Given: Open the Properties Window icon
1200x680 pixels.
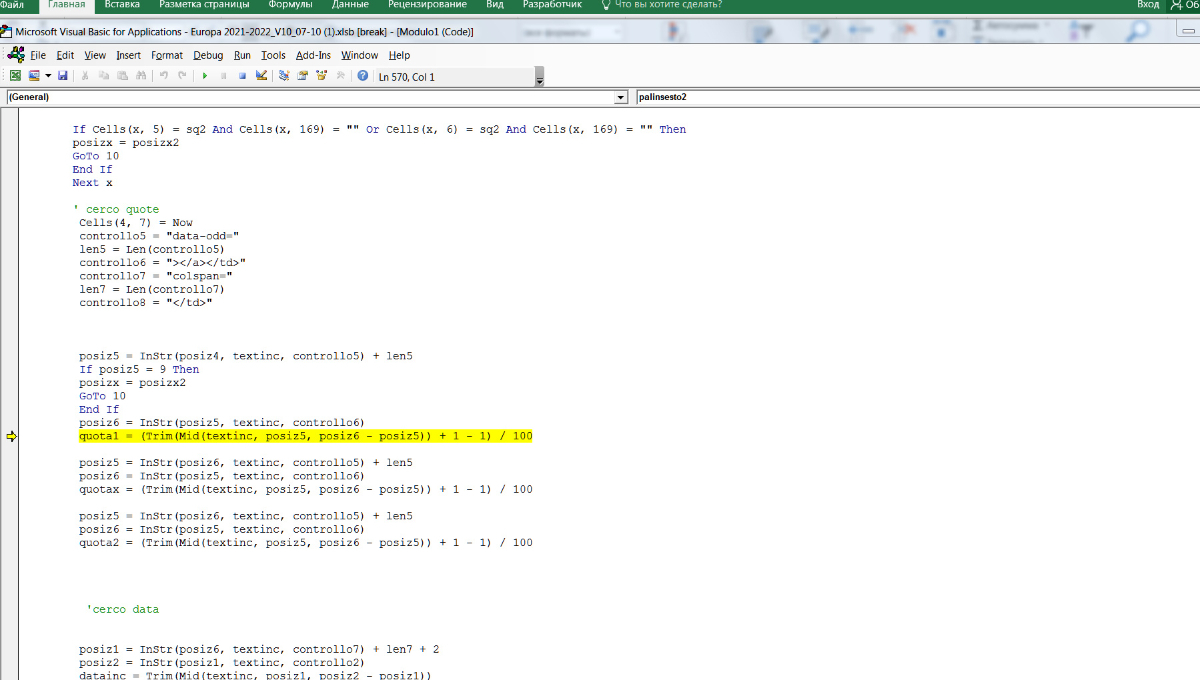Looking at the screenshot, I should click(x=302, y=76).
